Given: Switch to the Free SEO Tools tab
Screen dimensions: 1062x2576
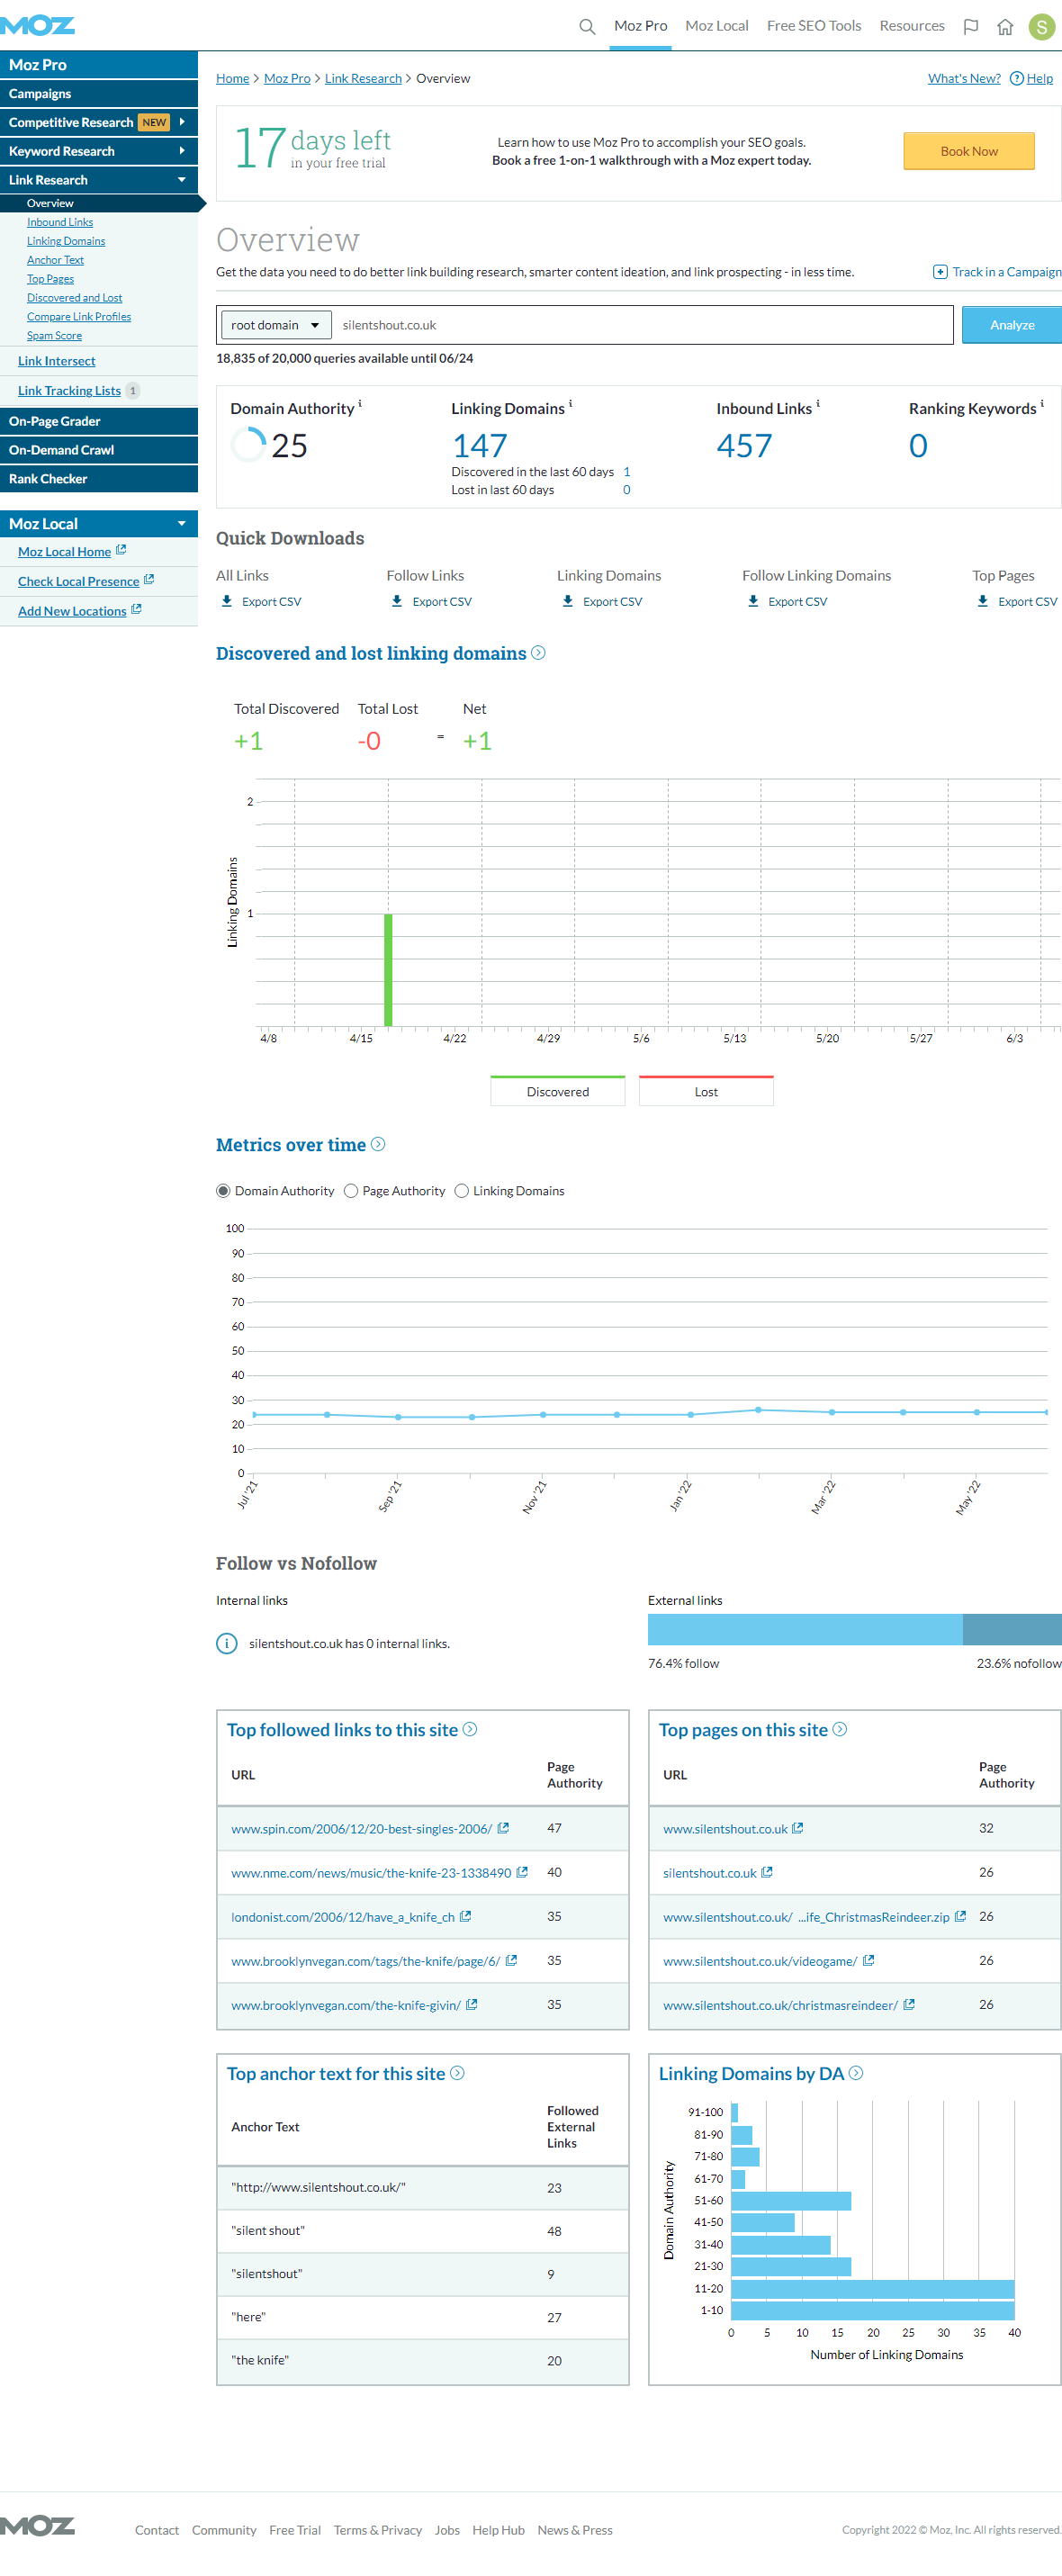Looking at the screenshot, I should tap(813, 26).
